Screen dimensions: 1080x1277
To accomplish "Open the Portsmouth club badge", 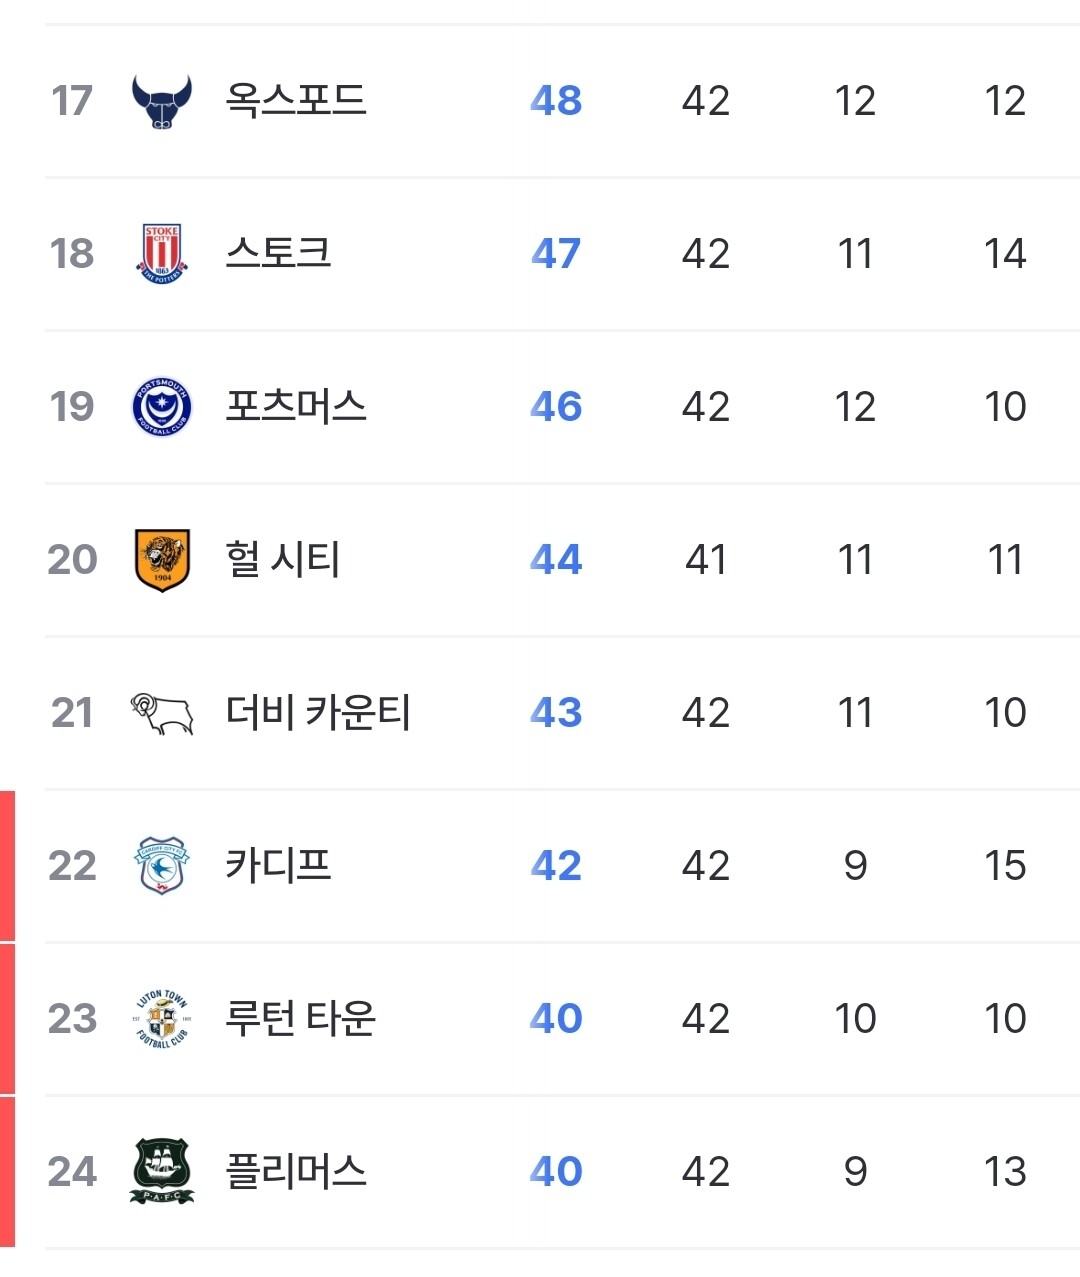I will coord(161,407).
